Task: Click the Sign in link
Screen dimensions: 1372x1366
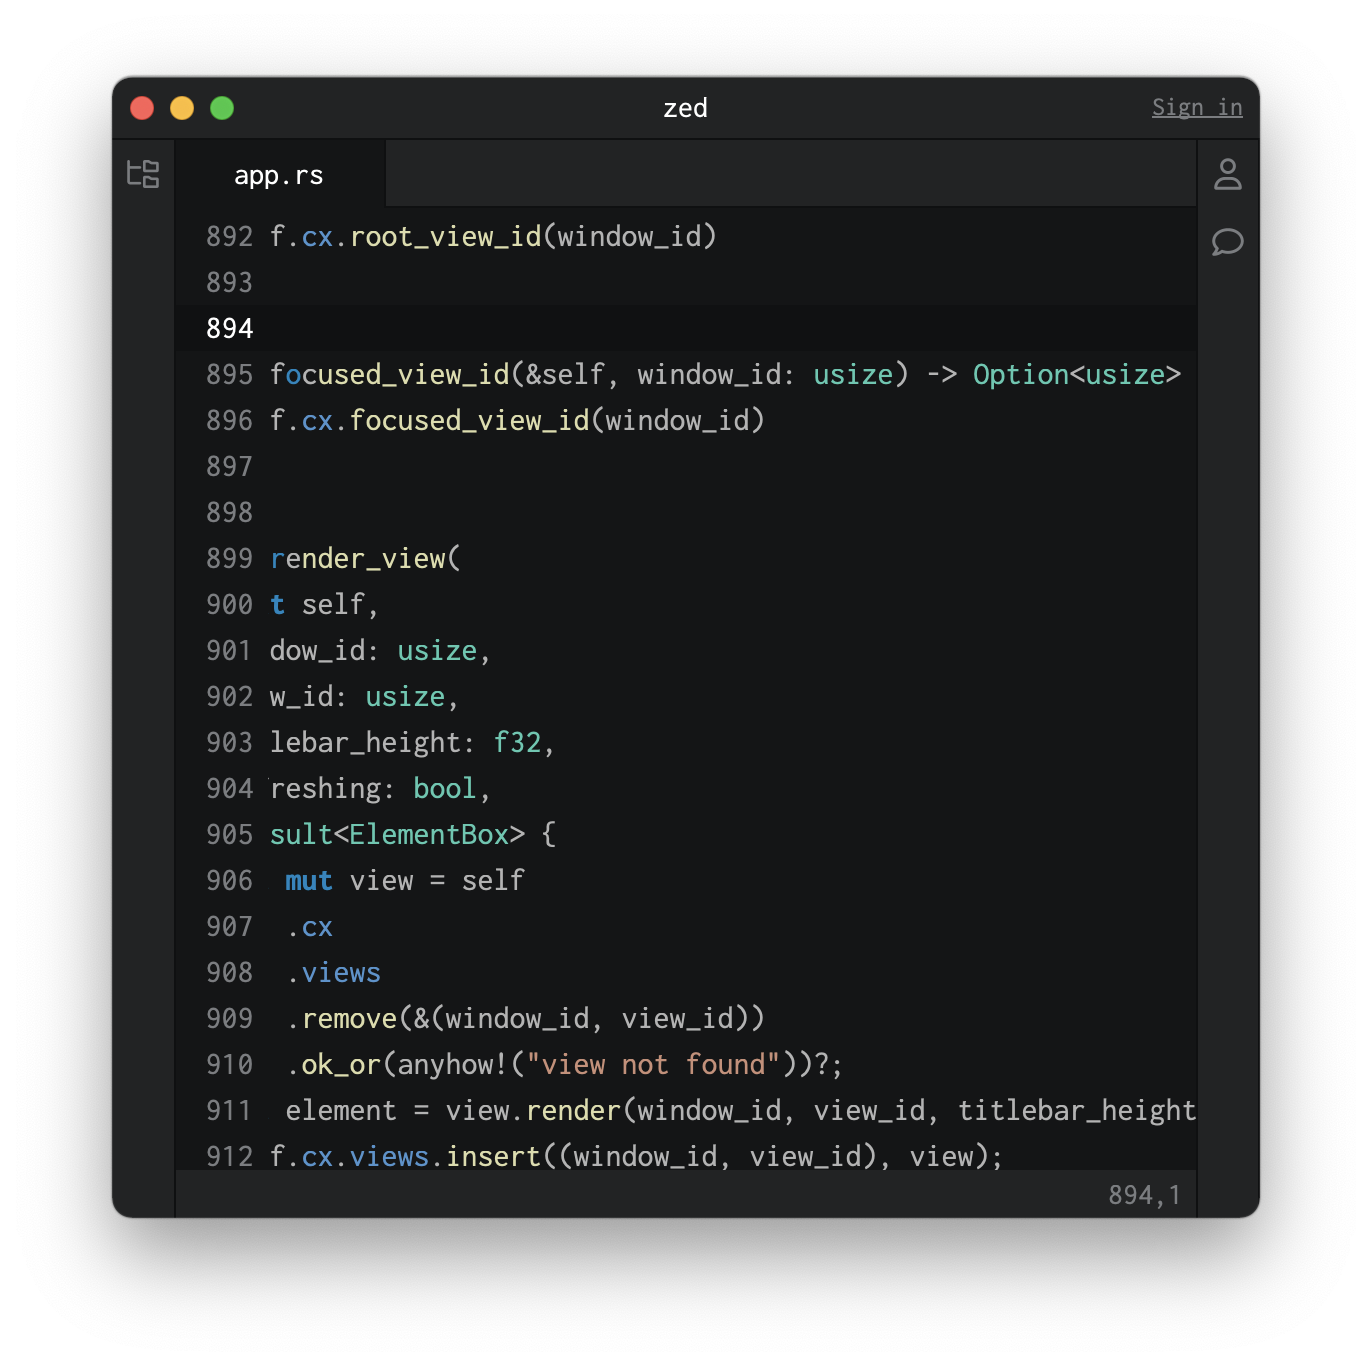Action: coord(1197,107)
